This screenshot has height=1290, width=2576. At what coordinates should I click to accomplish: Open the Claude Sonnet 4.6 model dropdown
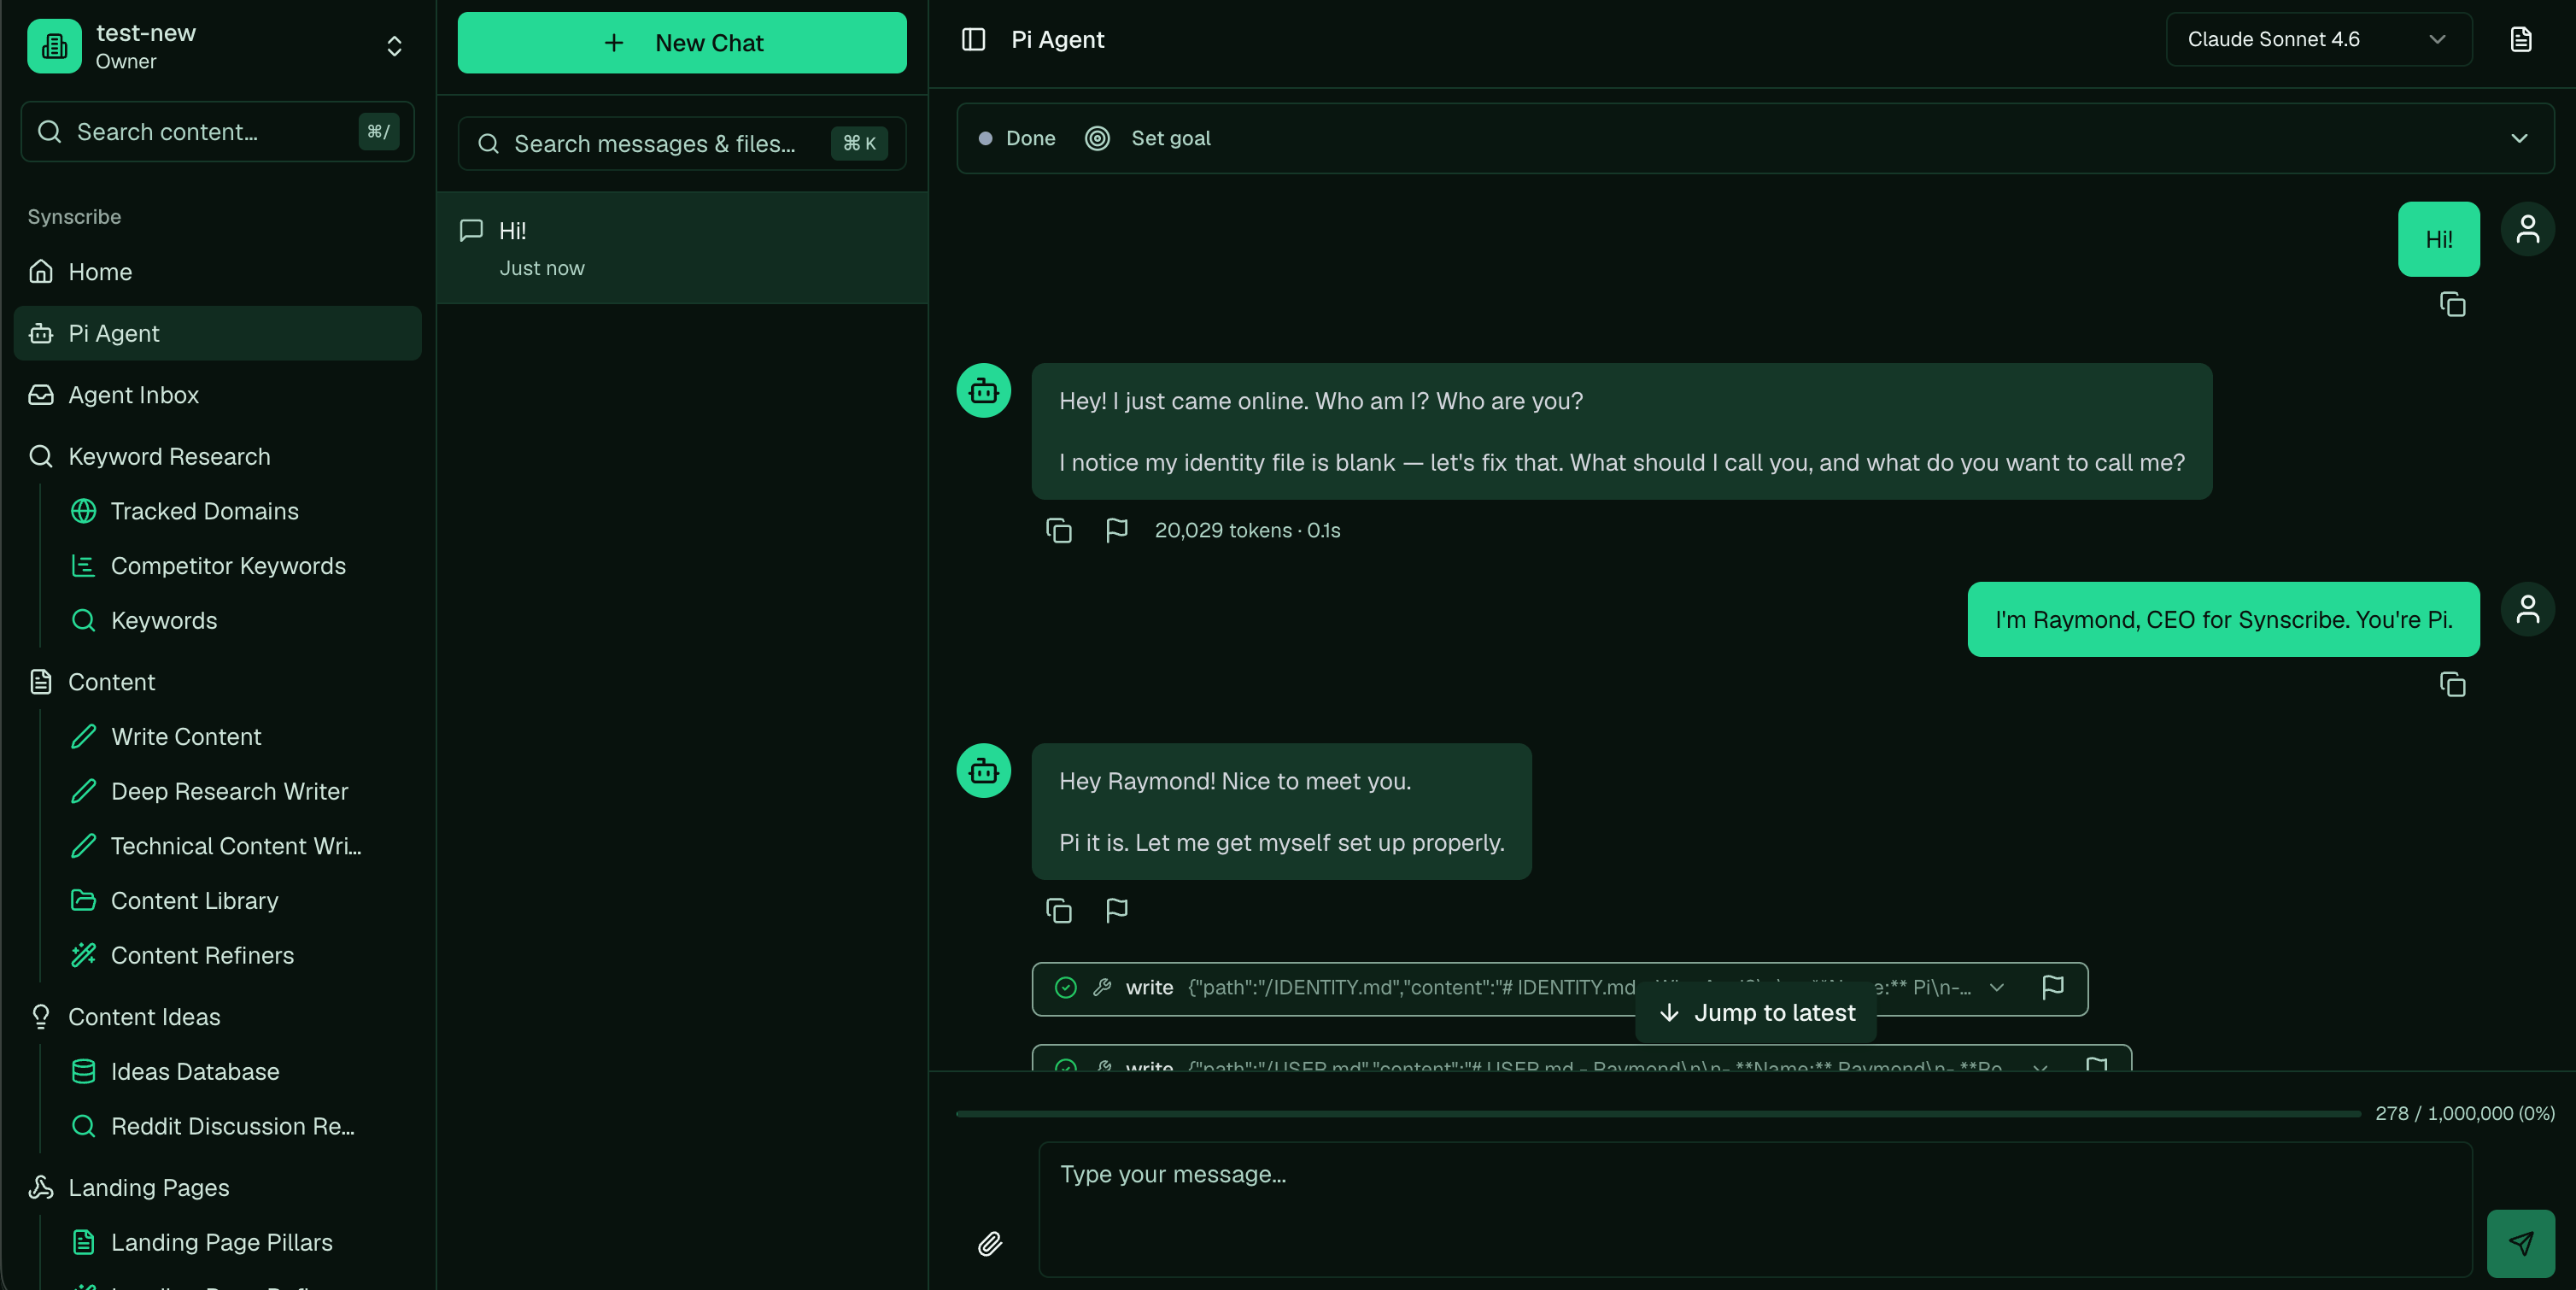pos(2318,39)
